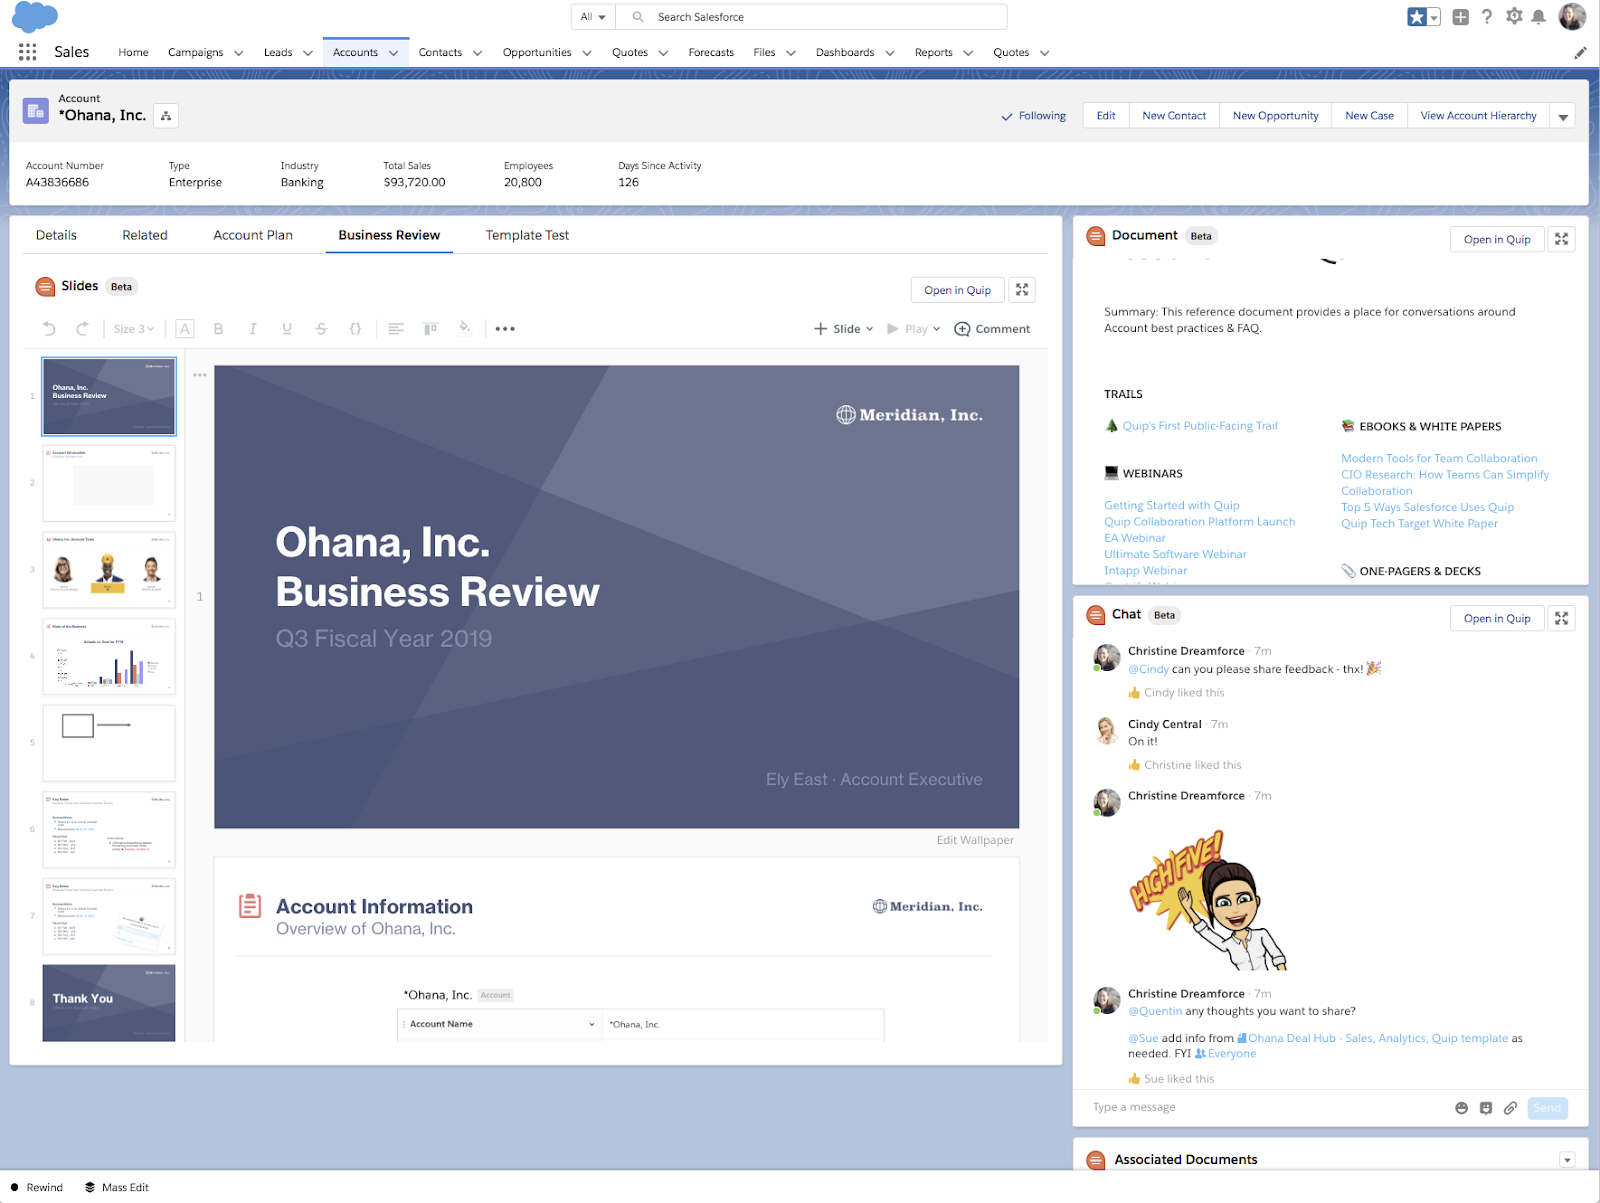Open the App Launcher grid icon
The width and height of the screenshot is (1600, 1203).
tap(27, 52)
